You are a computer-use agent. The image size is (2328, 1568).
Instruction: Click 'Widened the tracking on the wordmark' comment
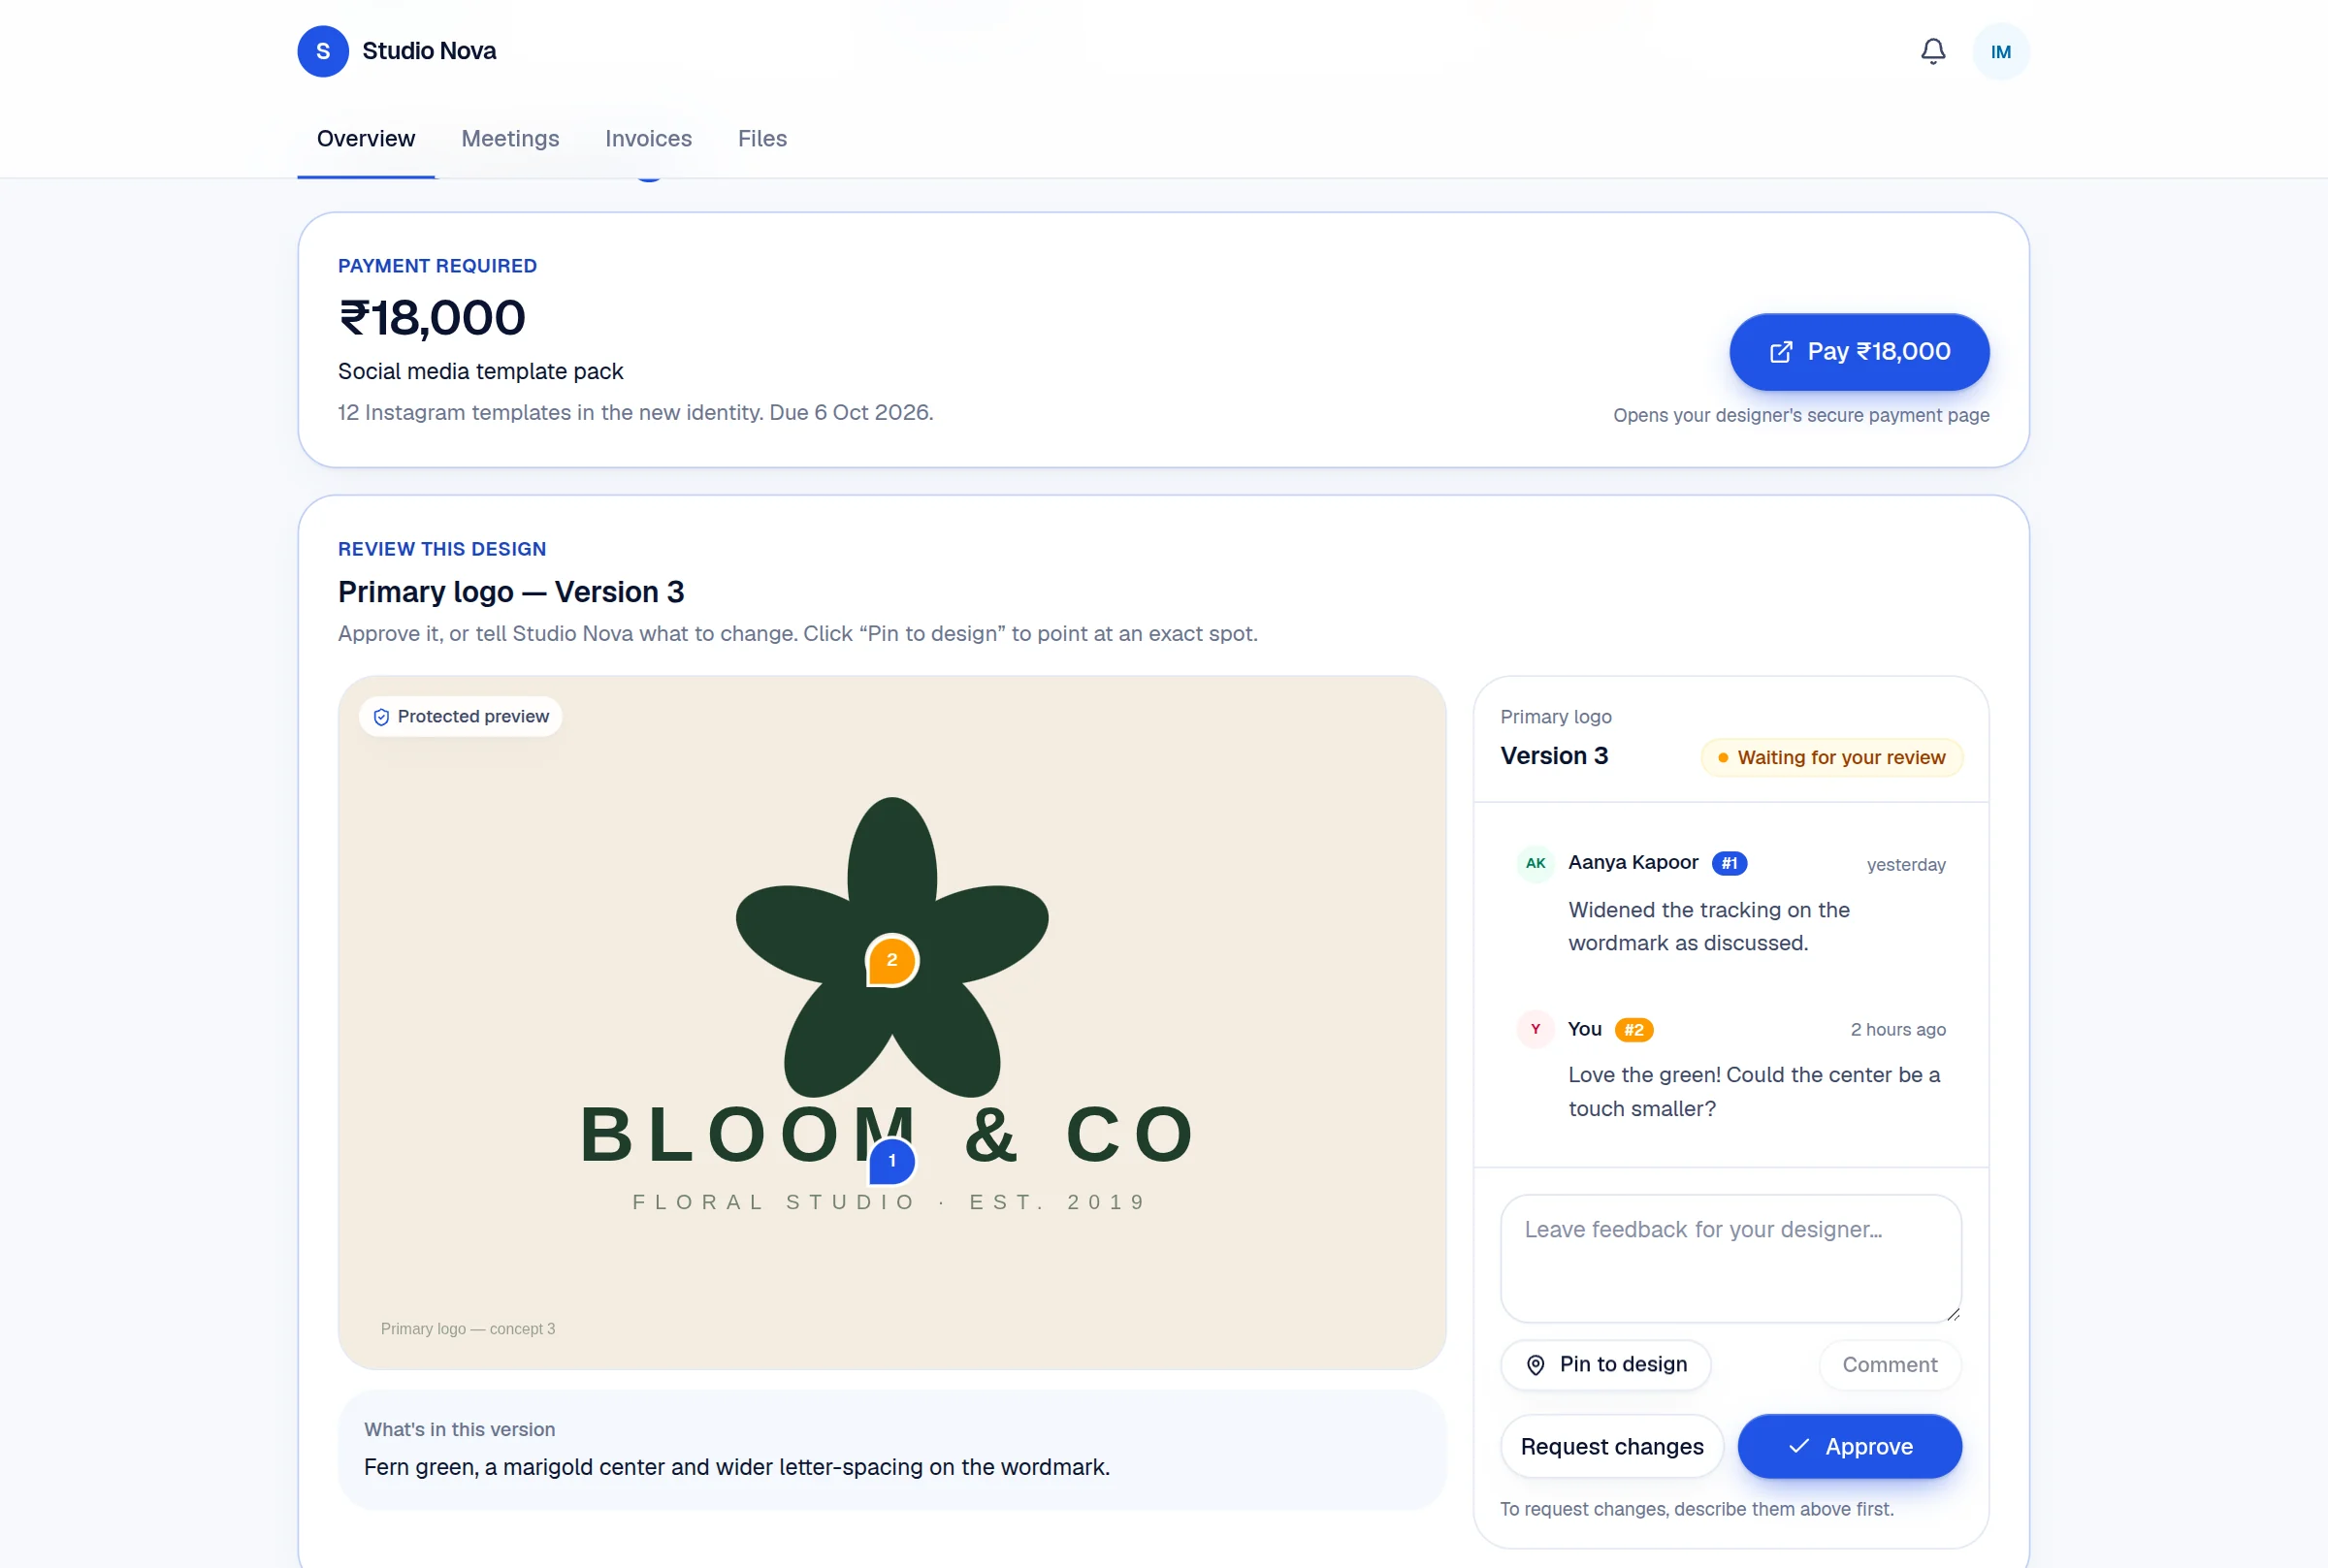point(1708,926)
